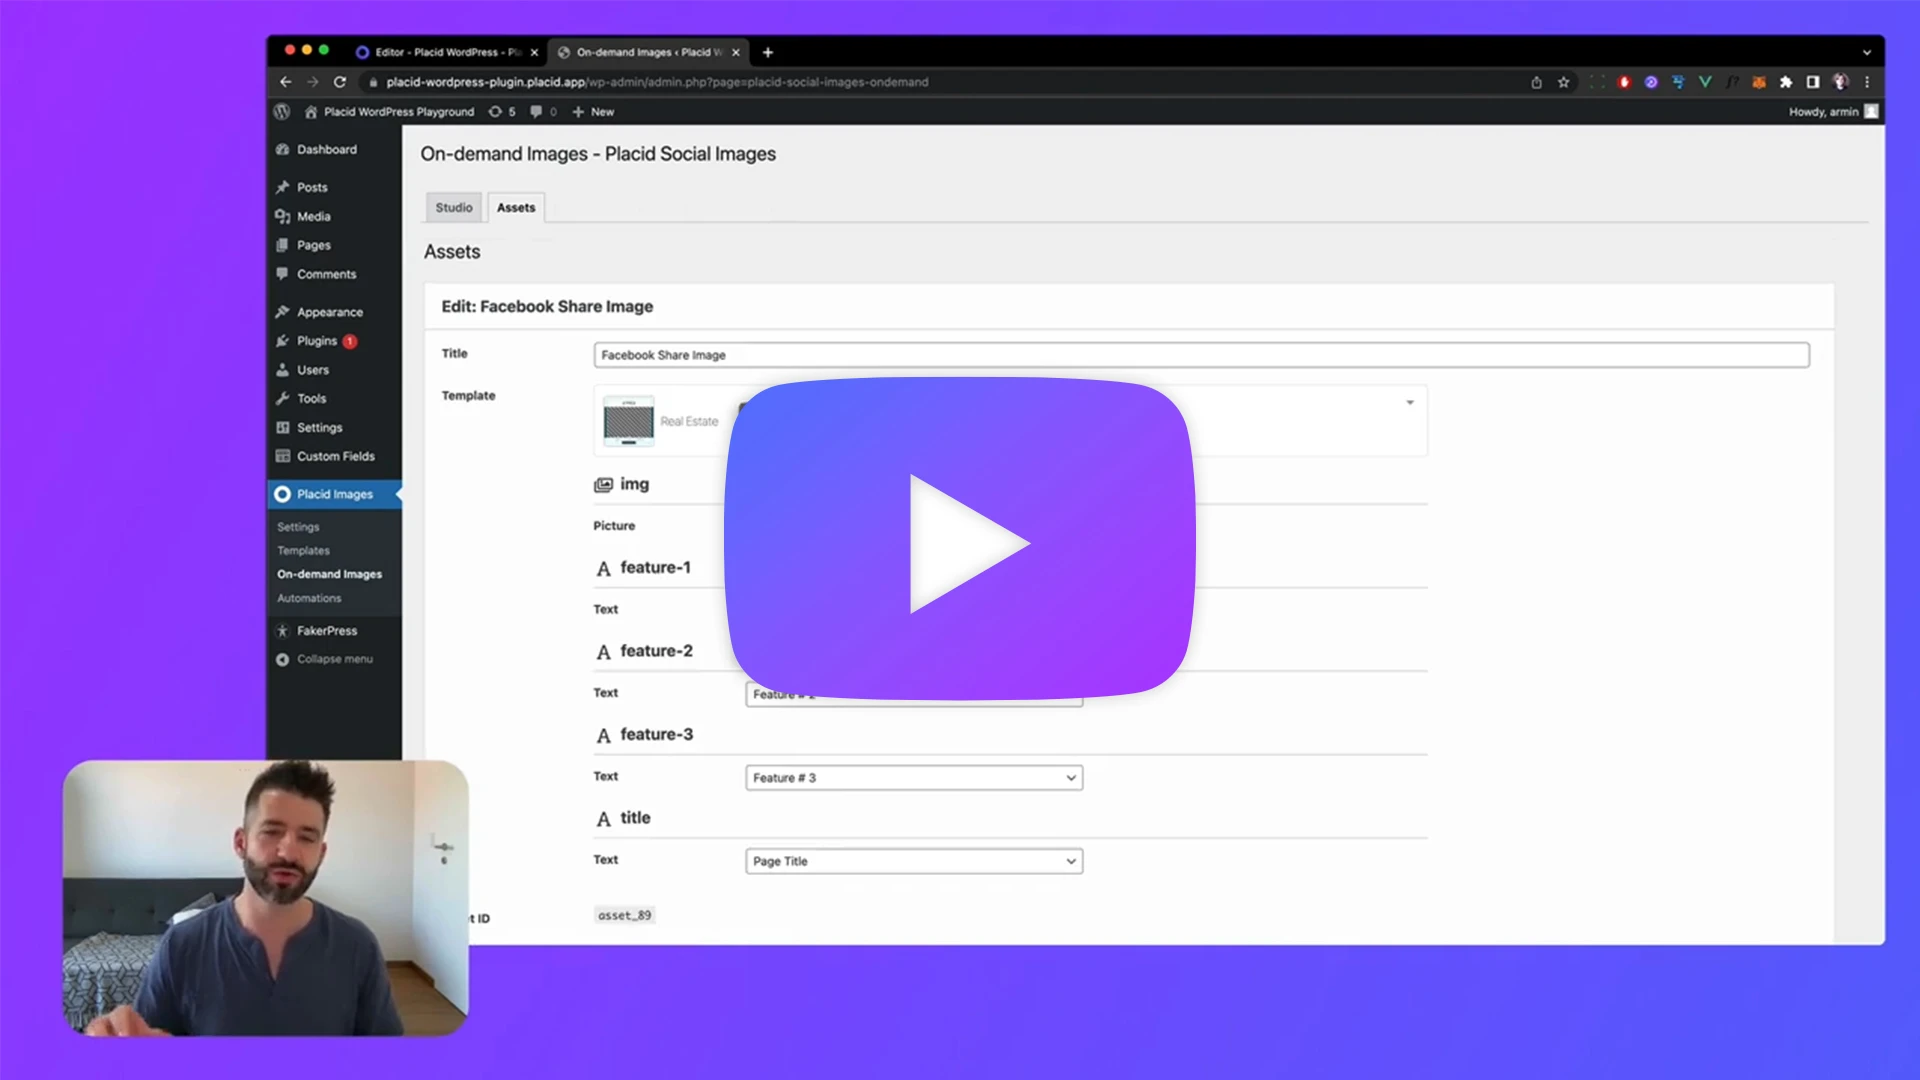
Task: Open Placid WordPress Playground site link
Action: click(x=389, y=112)
